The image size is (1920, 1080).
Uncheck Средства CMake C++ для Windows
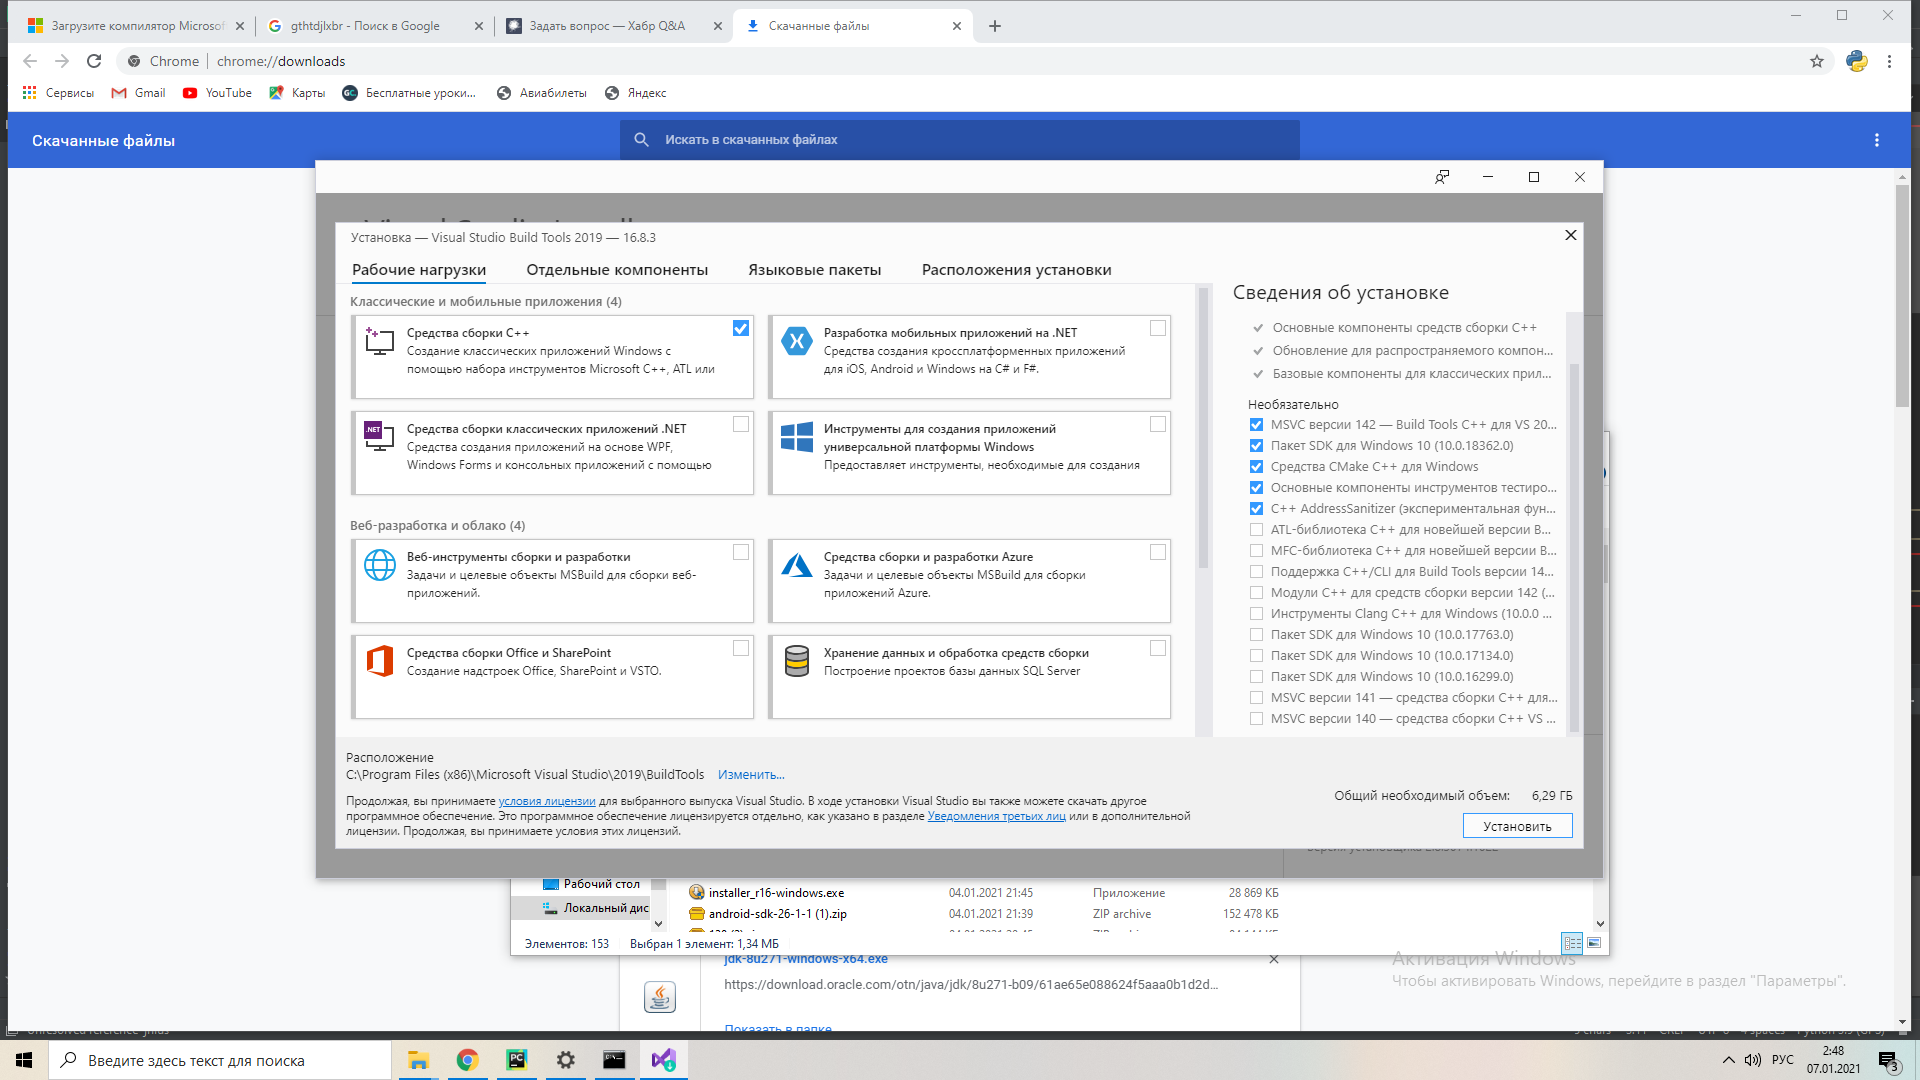(1256, 467)
